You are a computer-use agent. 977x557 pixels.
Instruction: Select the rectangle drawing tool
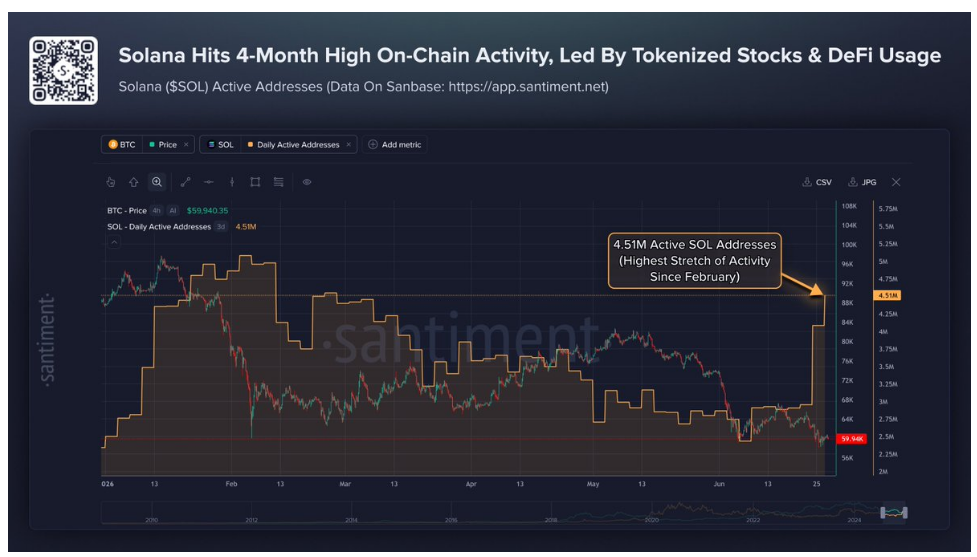pos(255,182)
